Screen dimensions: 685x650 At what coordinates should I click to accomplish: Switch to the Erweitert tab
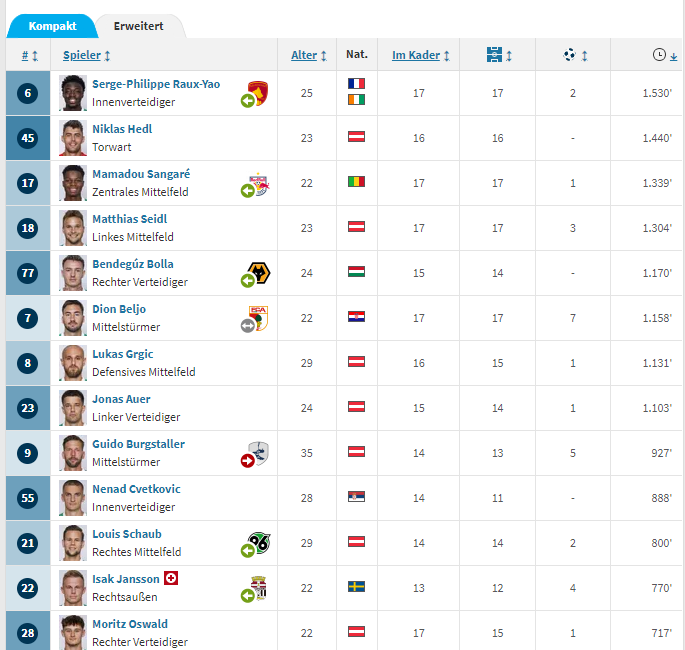coord(138,26)
